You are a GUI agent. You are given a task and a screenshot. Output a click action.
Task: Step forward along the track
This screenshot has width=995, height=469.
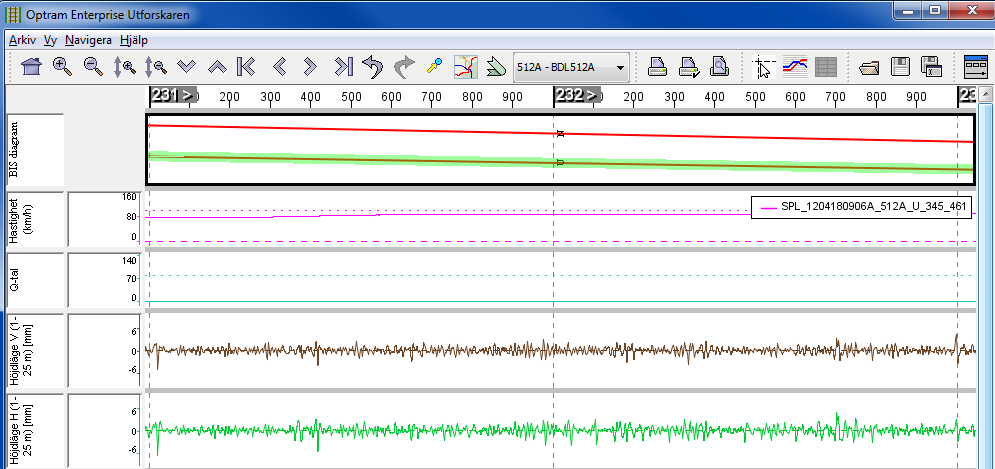pos(310,67)
